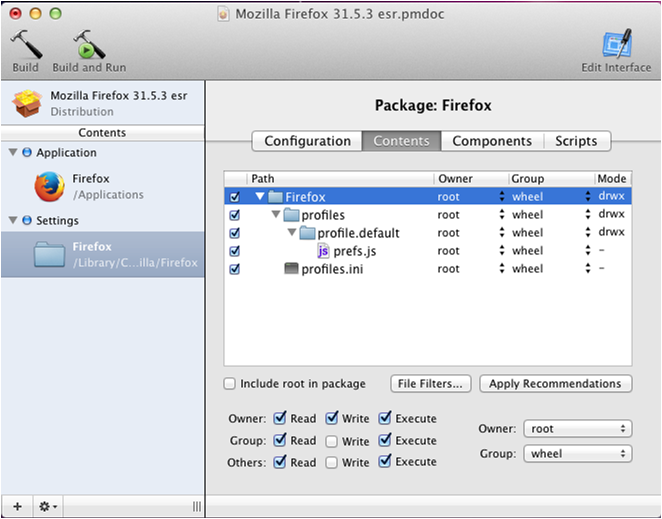Click the Group column header
The image size is (662, 519).
pyautogui.click(x=551, y=179)
